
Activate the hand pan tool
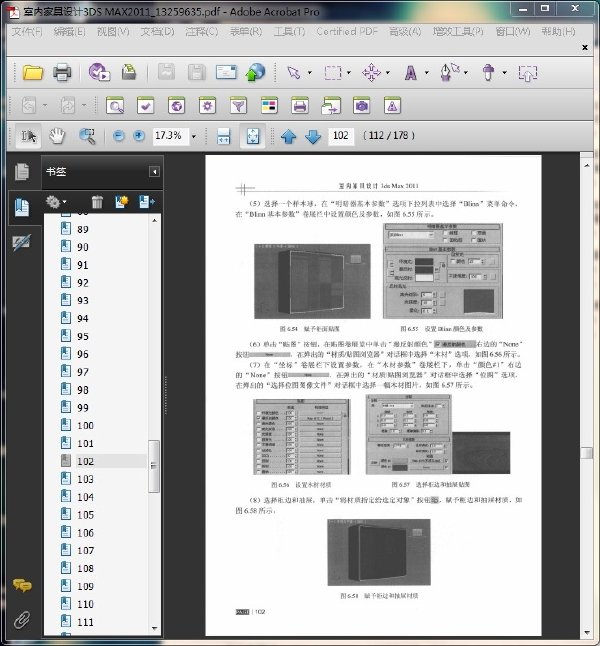click(x=57, y=136)
